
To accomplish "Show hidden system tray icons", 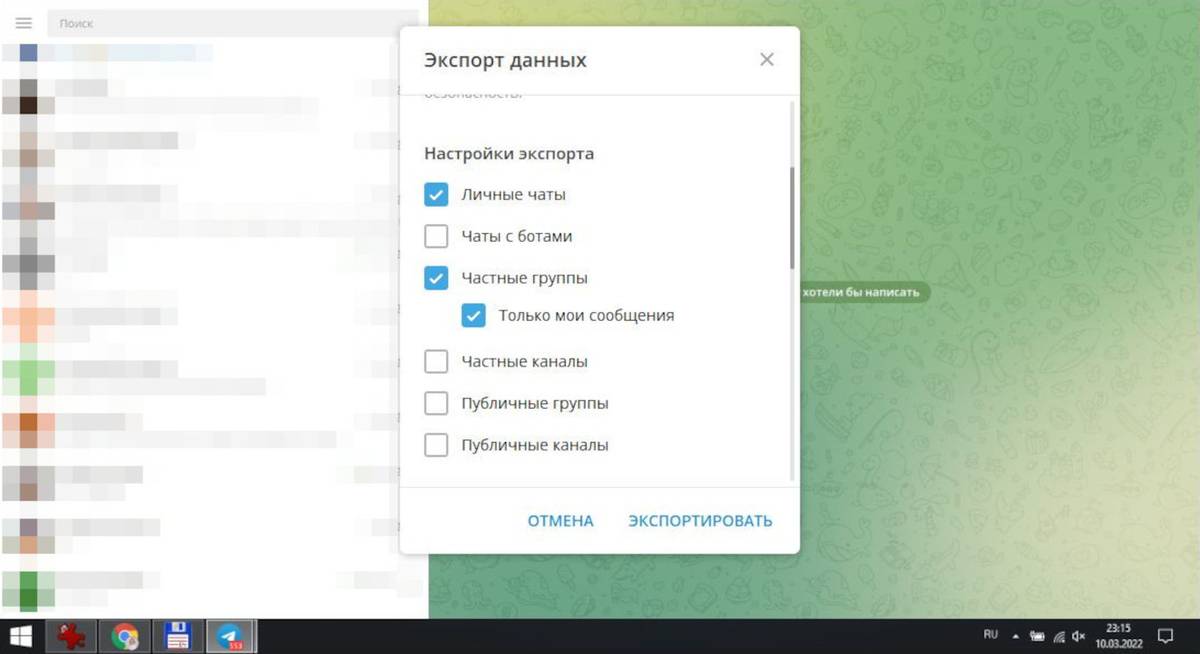I will 1016,636.
